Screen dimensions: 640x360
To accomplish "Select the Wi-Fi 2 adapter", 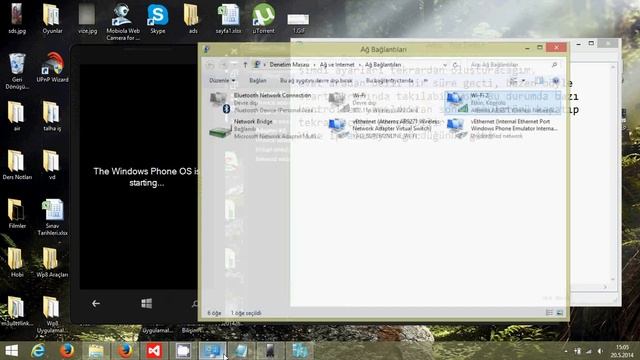I will pos(502,102).
